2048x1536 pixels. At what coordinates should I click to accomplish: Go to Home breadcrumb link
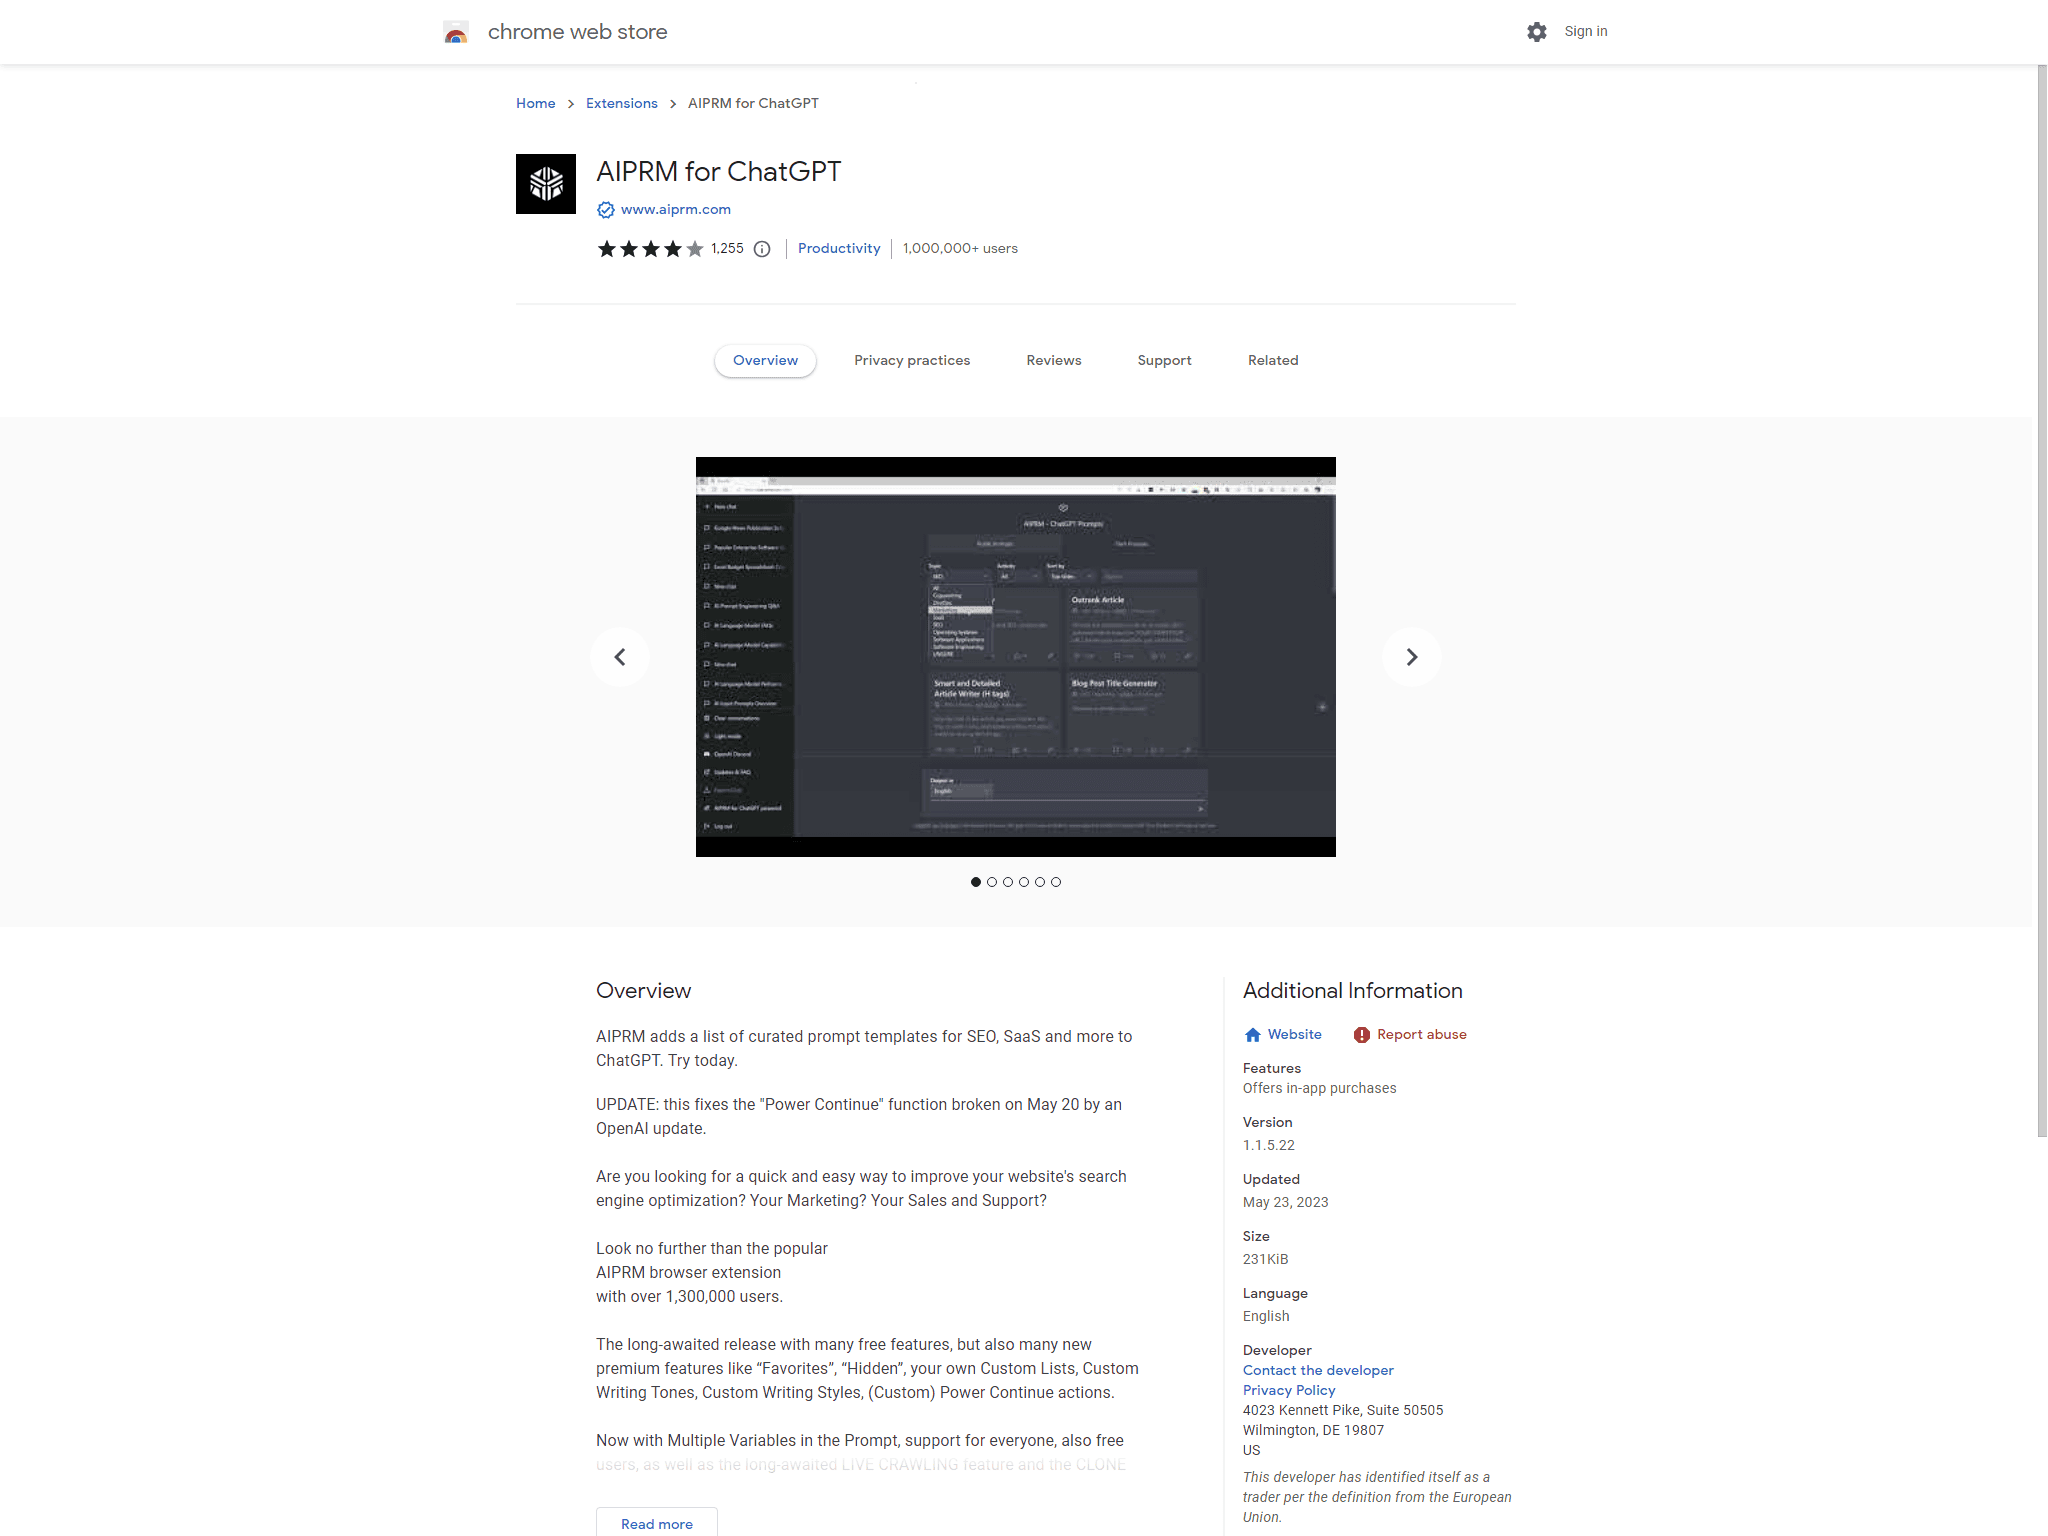click(x=536, y=104)
